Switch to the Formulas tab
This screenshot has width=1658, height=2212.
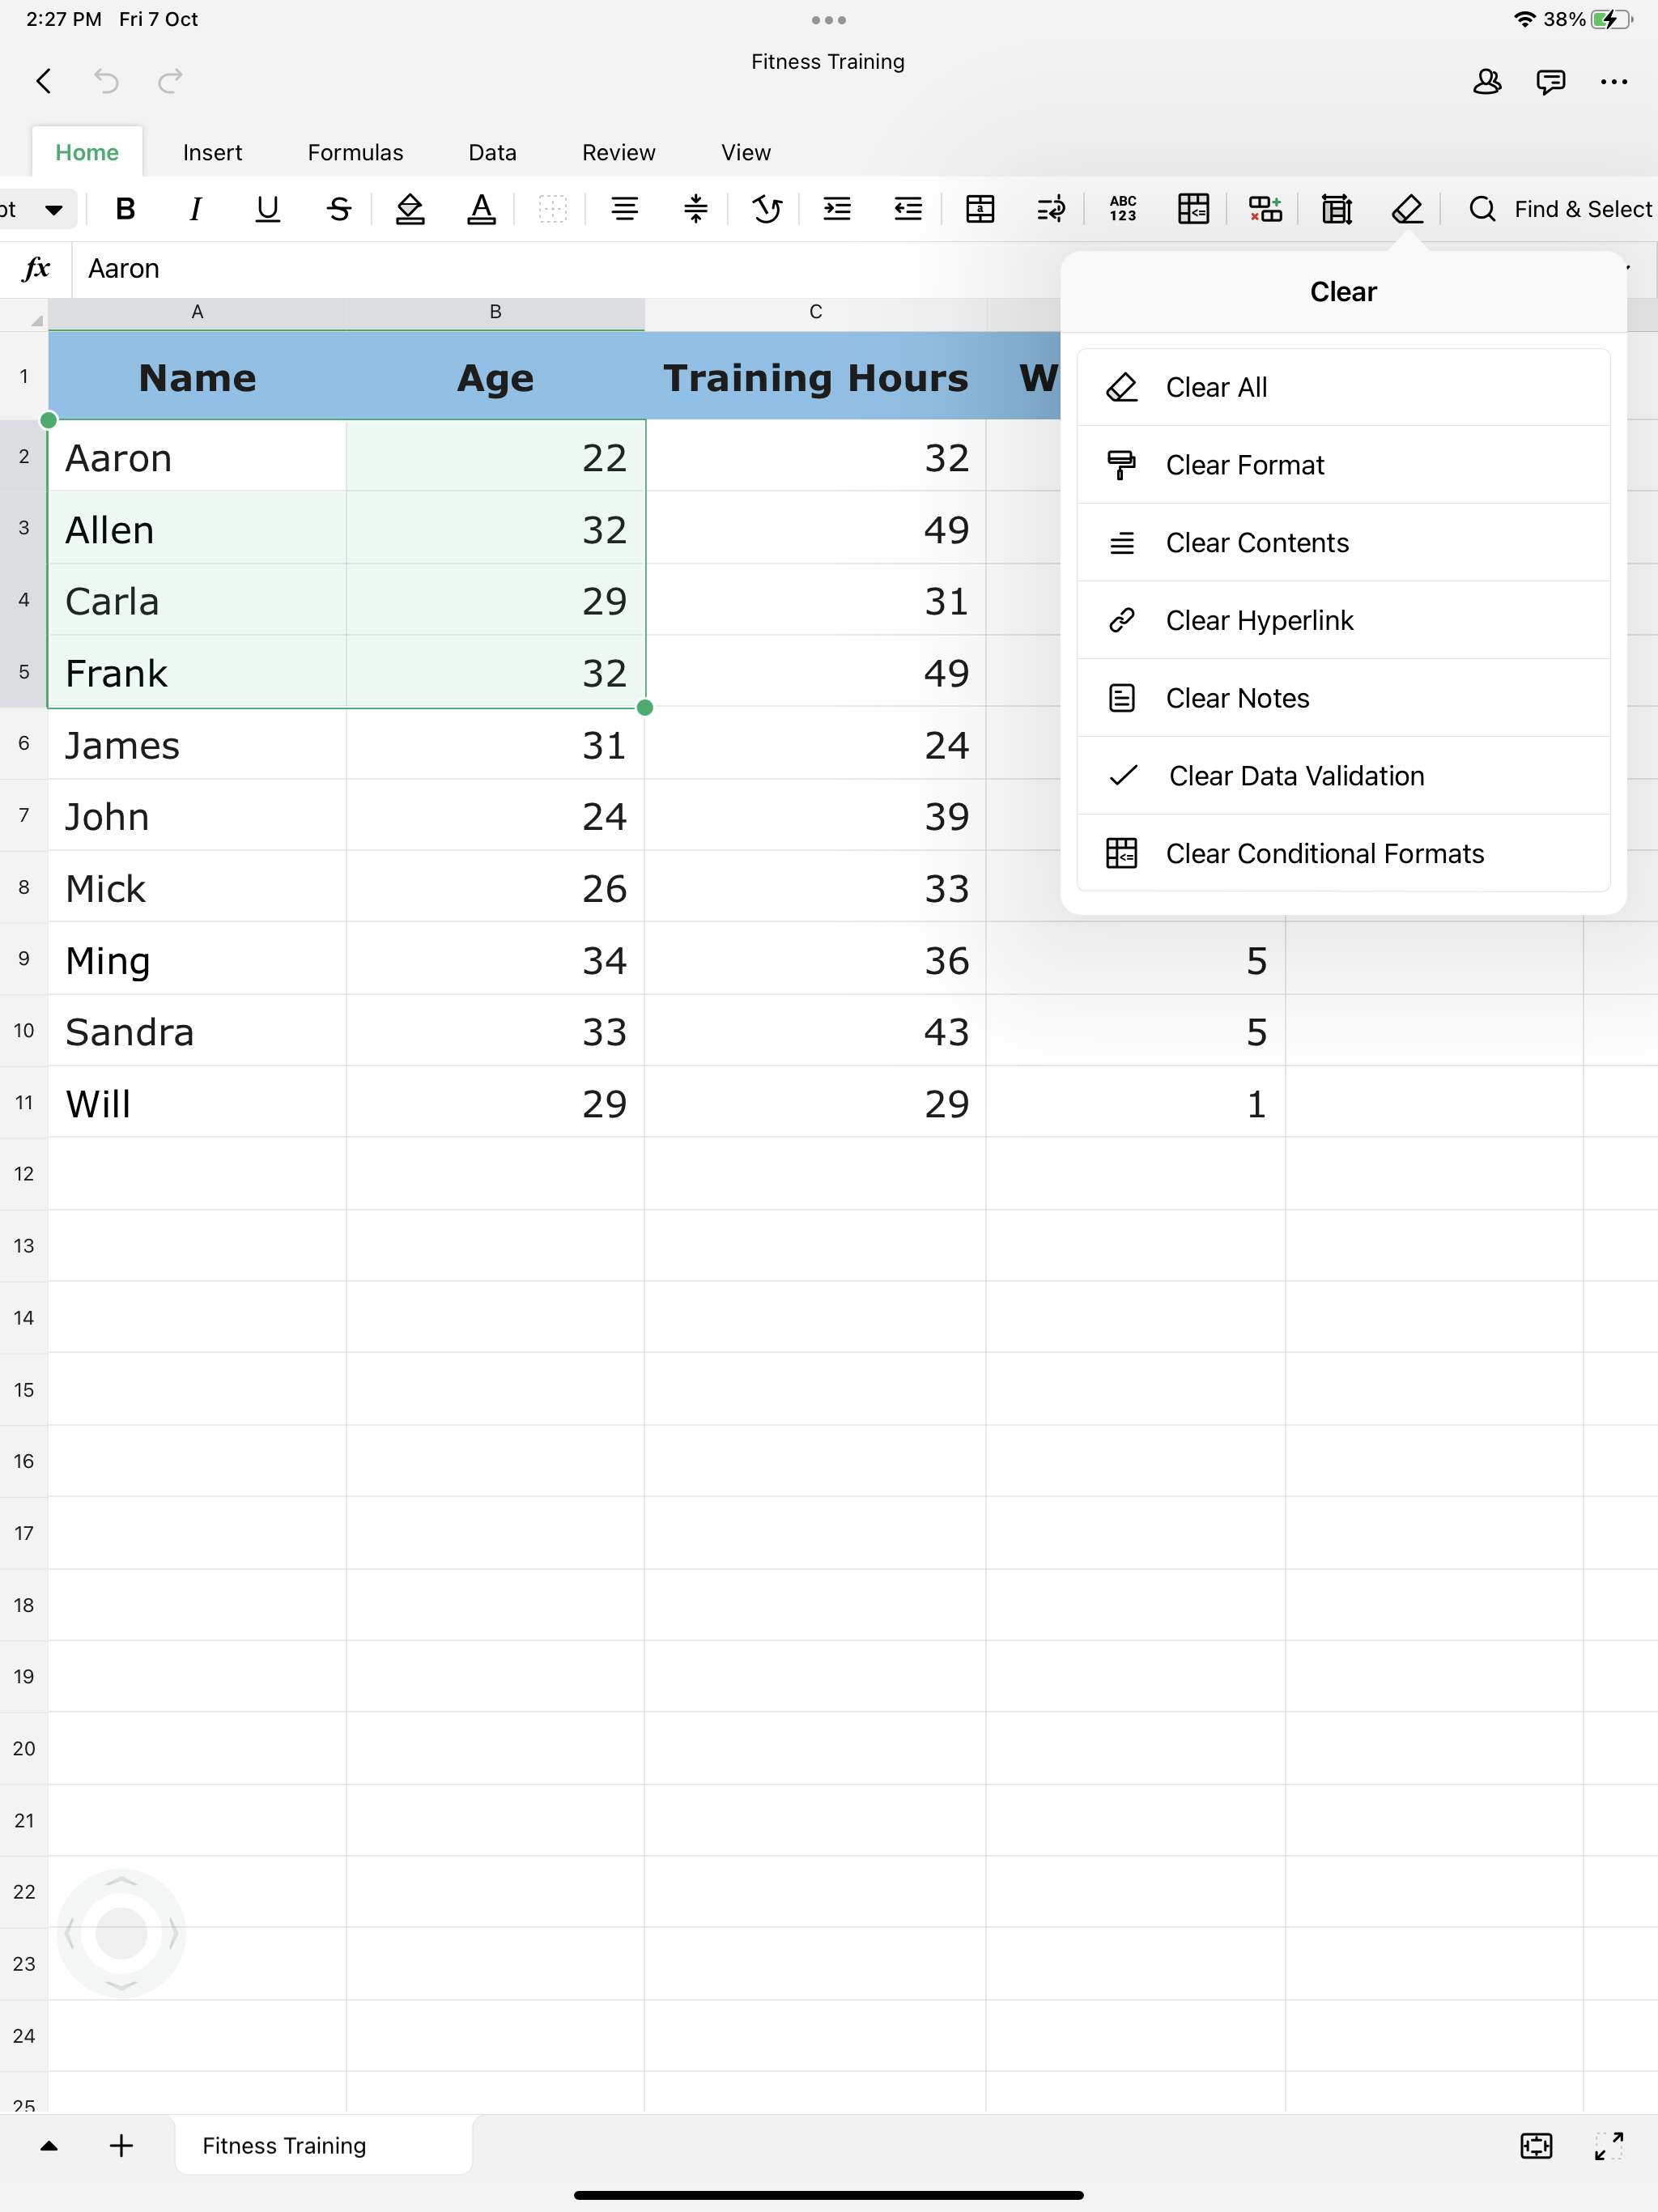tap(355, 152)
